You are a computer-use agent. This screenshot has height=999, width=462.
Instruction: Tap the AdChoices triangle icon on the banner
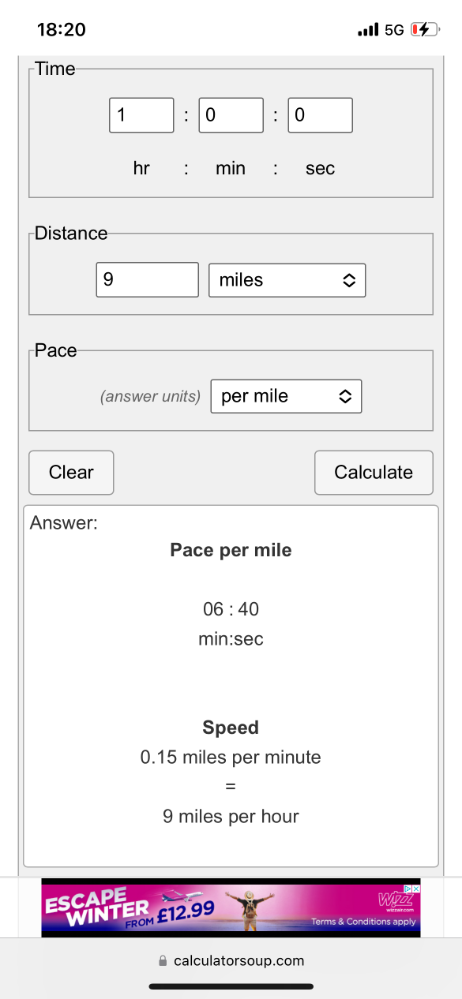coord(408,888)
